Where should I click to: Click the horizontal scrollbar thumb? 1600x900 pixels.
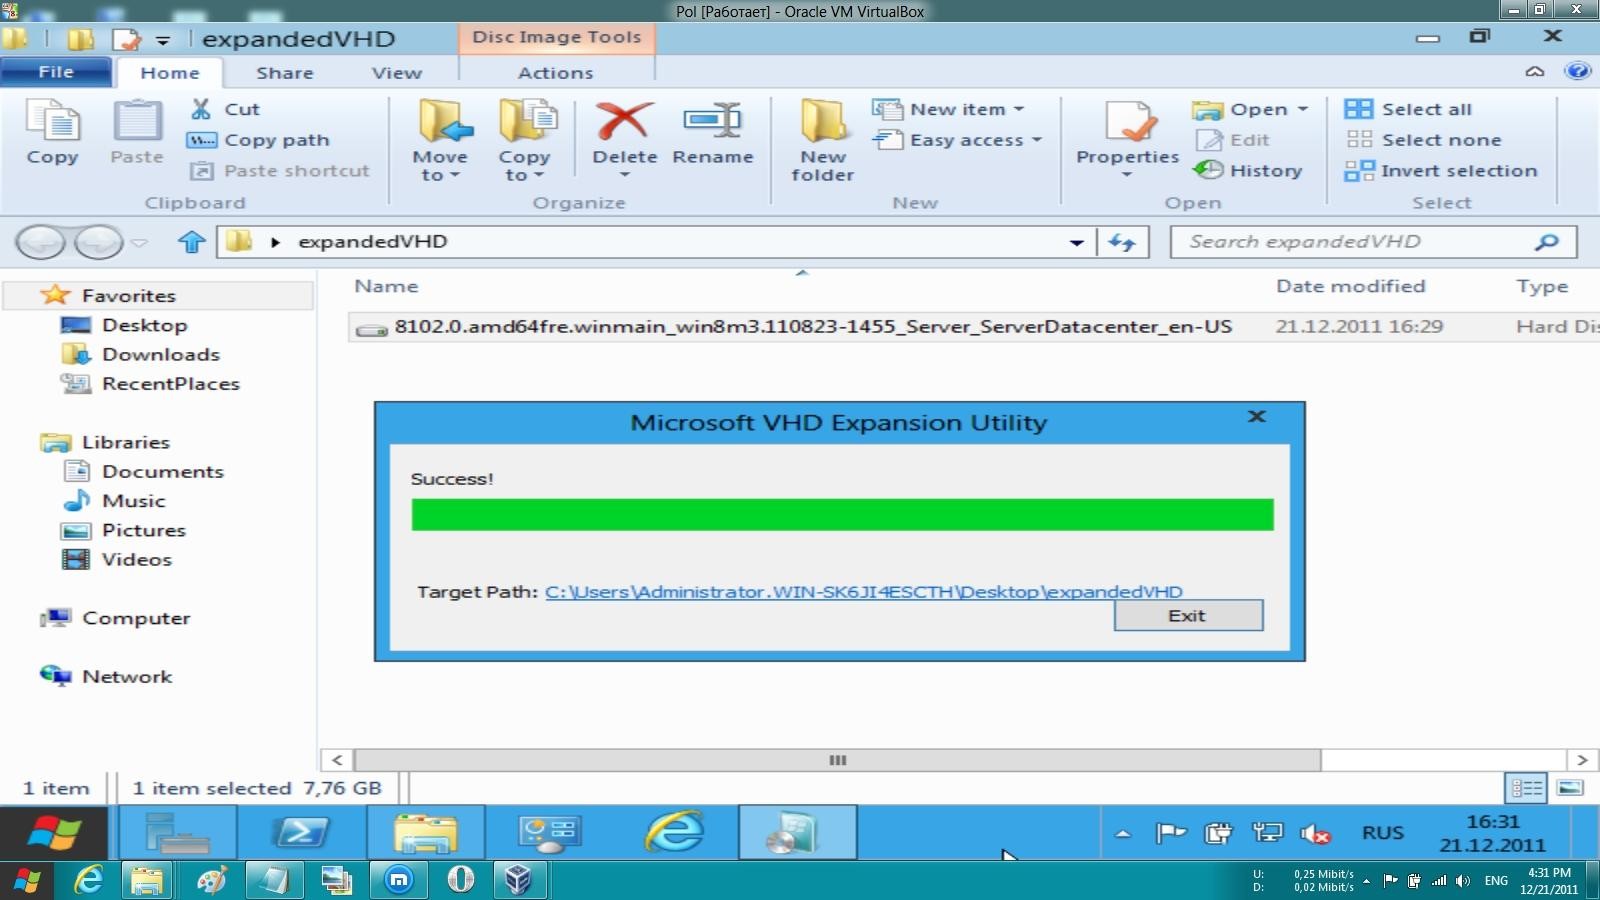(x=837, y=760)
